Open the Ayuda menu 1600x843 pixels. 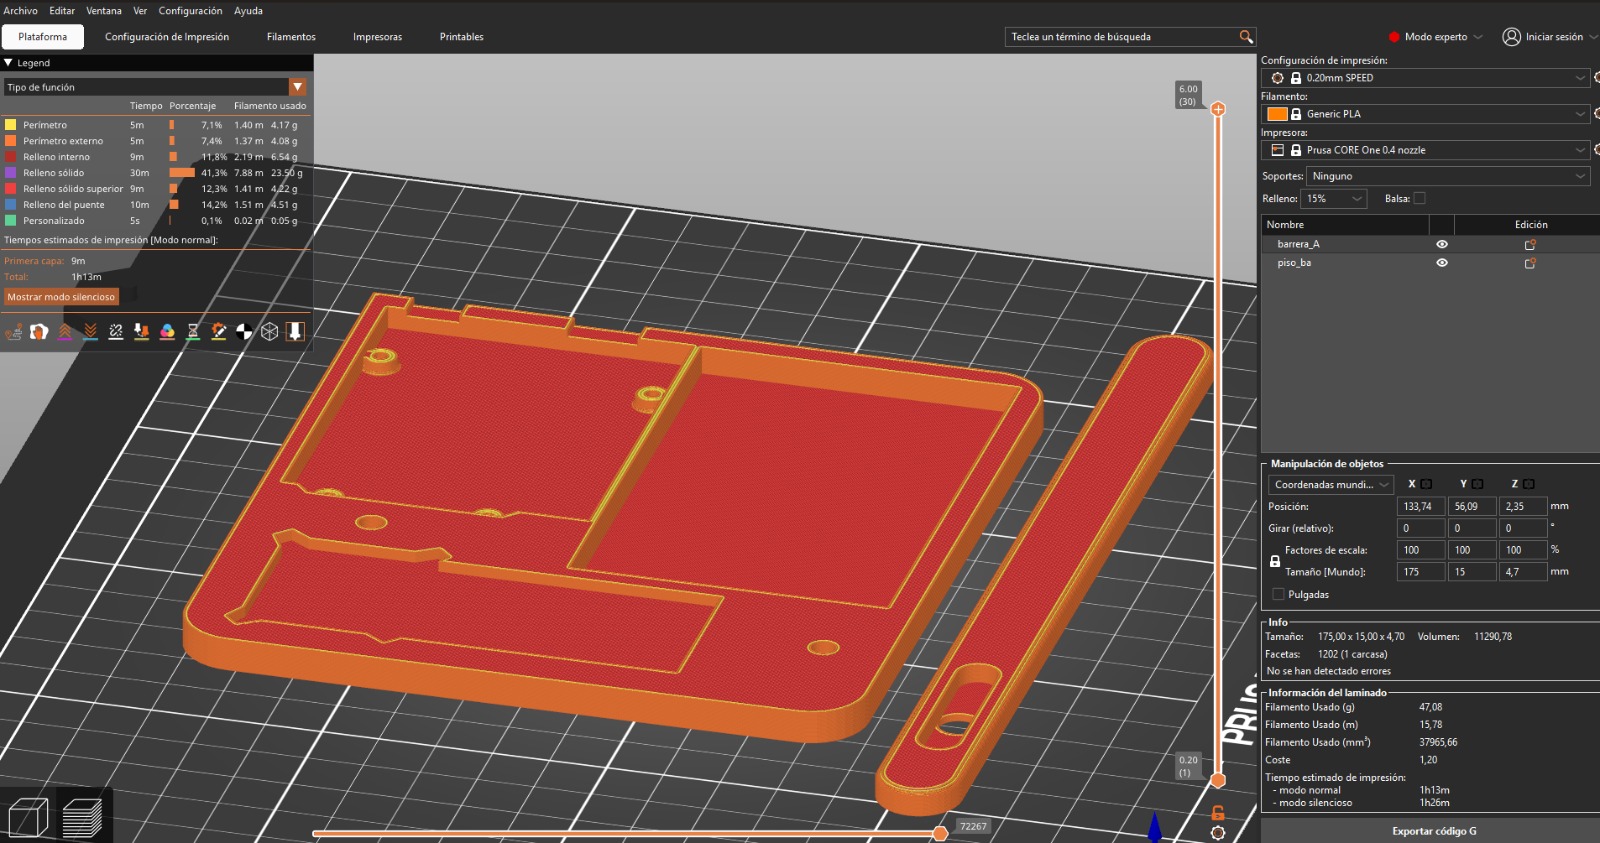[x=248, y=11]
